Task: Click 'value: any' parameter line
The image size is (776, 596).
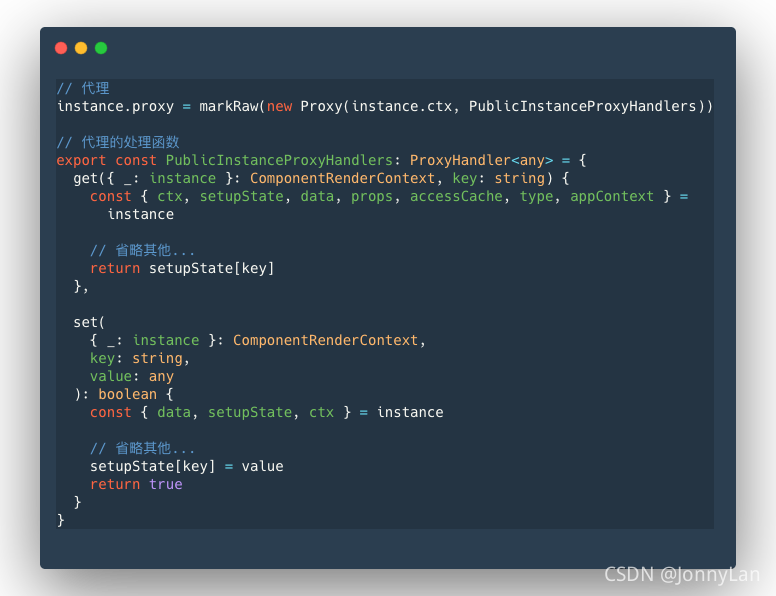Action: click(132, 376)
